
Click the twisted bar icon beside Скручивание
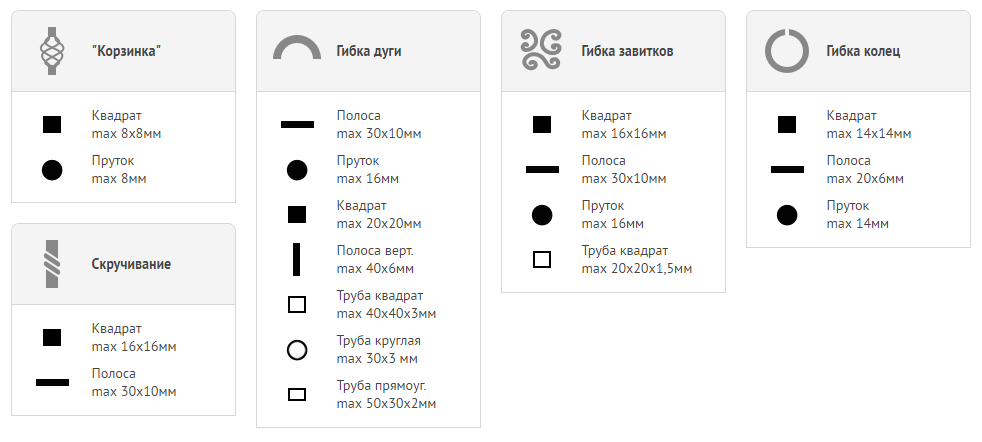(x=52, y=264)
